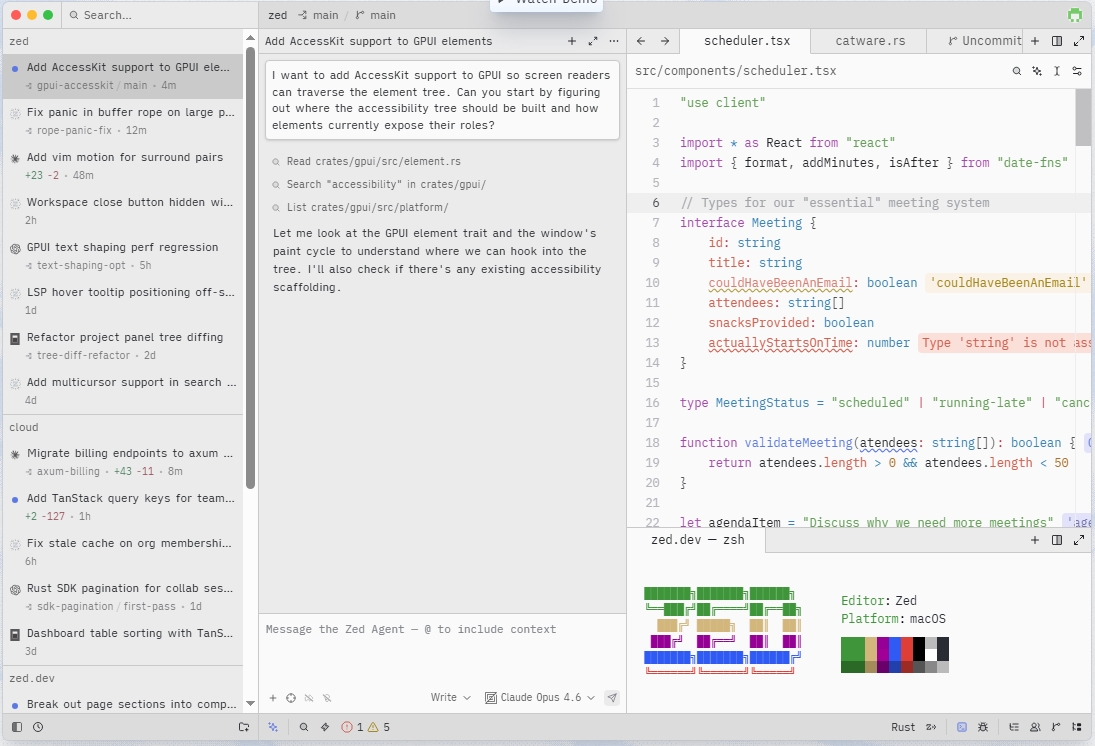Toggle the agent sparkle icon in status bar
This screenshot has width=1095, height=746.
pyautogui.click(x=273, y=727)
